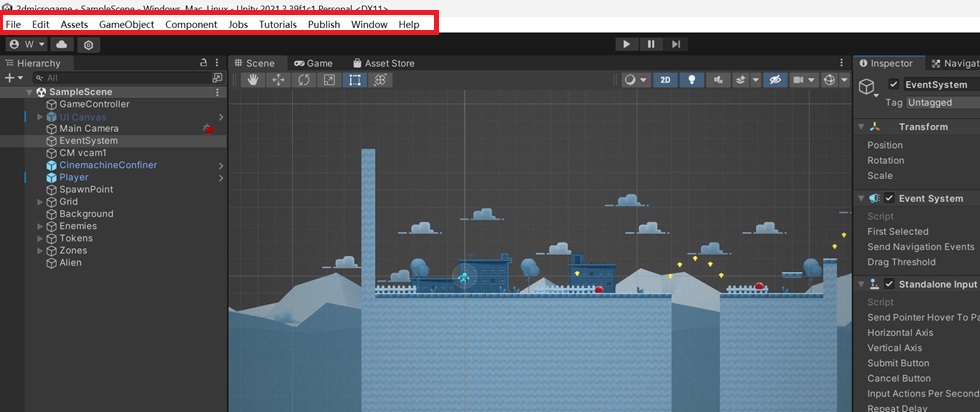The width and height of the screenshot is (980, 412).
Task: Open SampleScene options menu
Action: pos(217,92)
